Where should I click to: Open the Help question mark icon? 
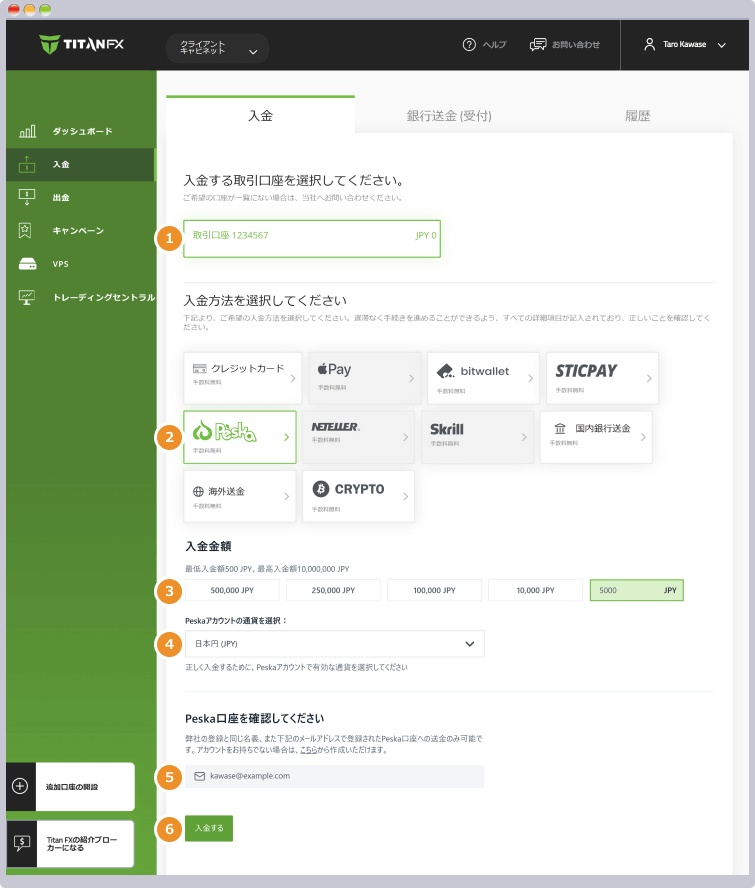coord(469,44)
